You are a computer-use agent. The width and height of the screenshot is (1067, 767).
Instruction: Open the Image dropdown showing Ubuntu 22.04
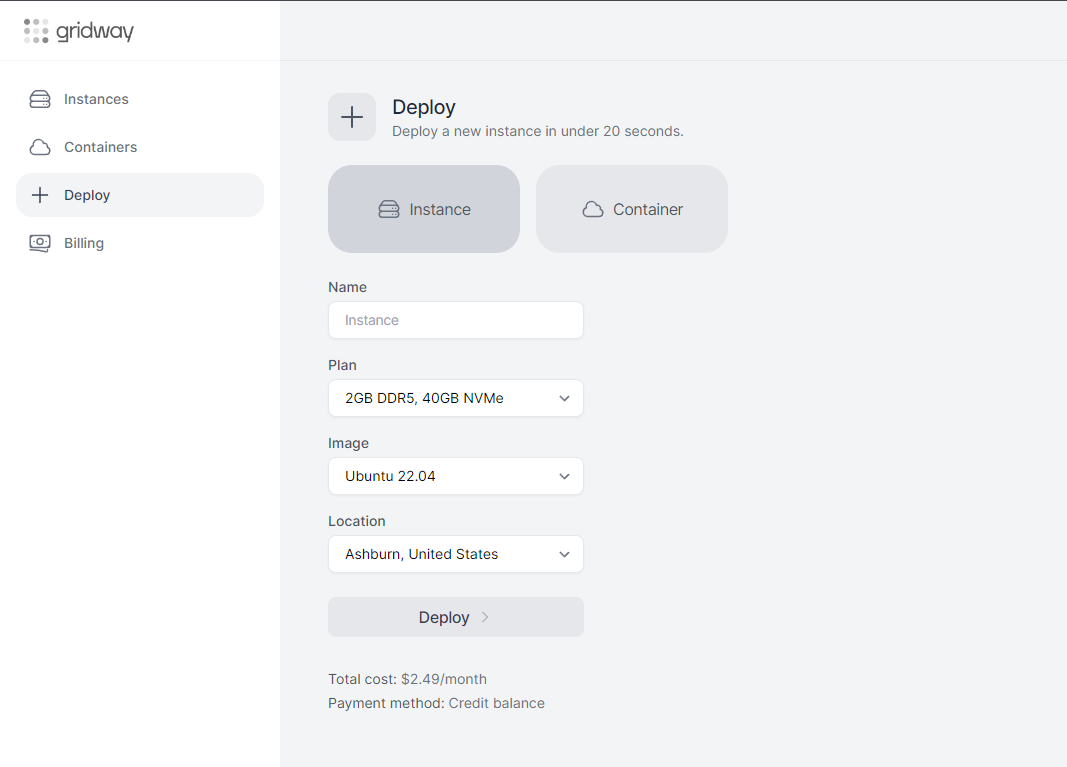pos(455,476)
